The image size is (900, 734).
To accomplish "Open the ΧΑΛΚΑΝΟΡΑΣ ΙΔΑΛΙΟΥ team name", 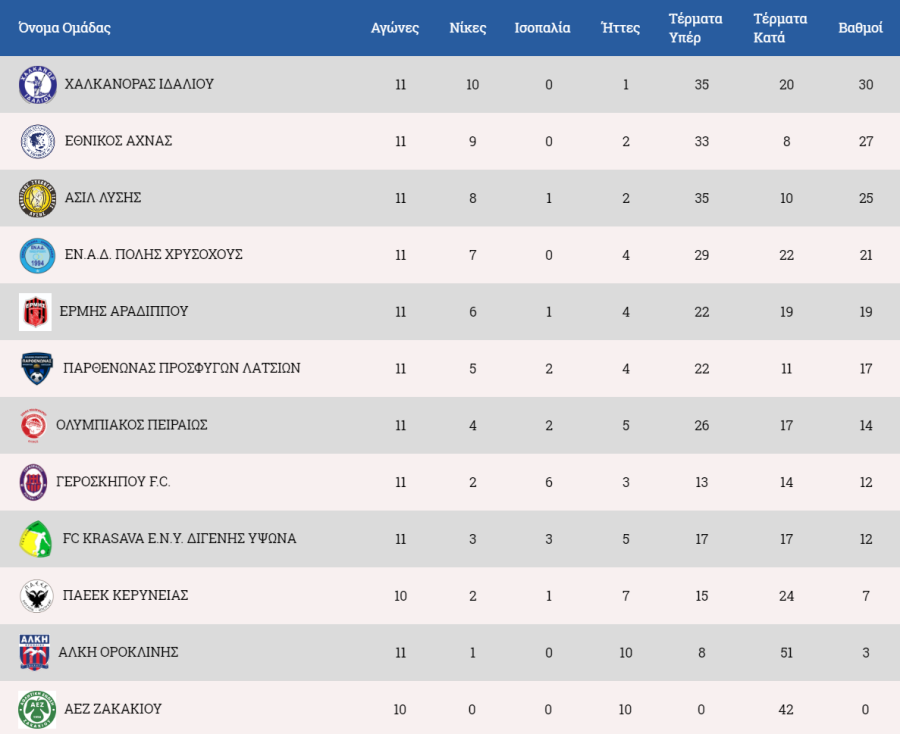I will point(139,84).
